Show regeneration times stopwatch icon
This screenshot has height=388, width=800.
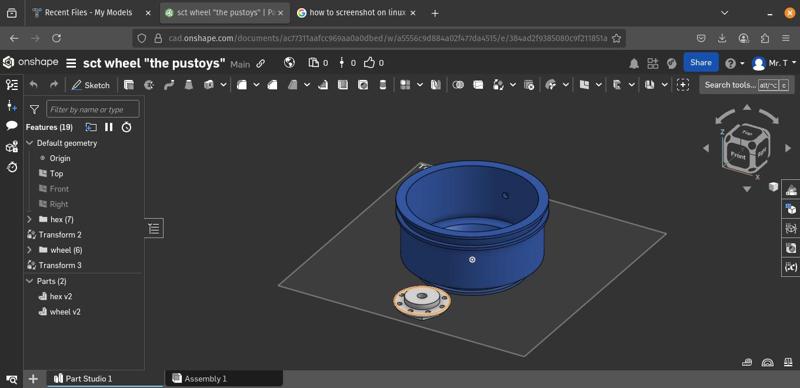click(x=127, y=127)
